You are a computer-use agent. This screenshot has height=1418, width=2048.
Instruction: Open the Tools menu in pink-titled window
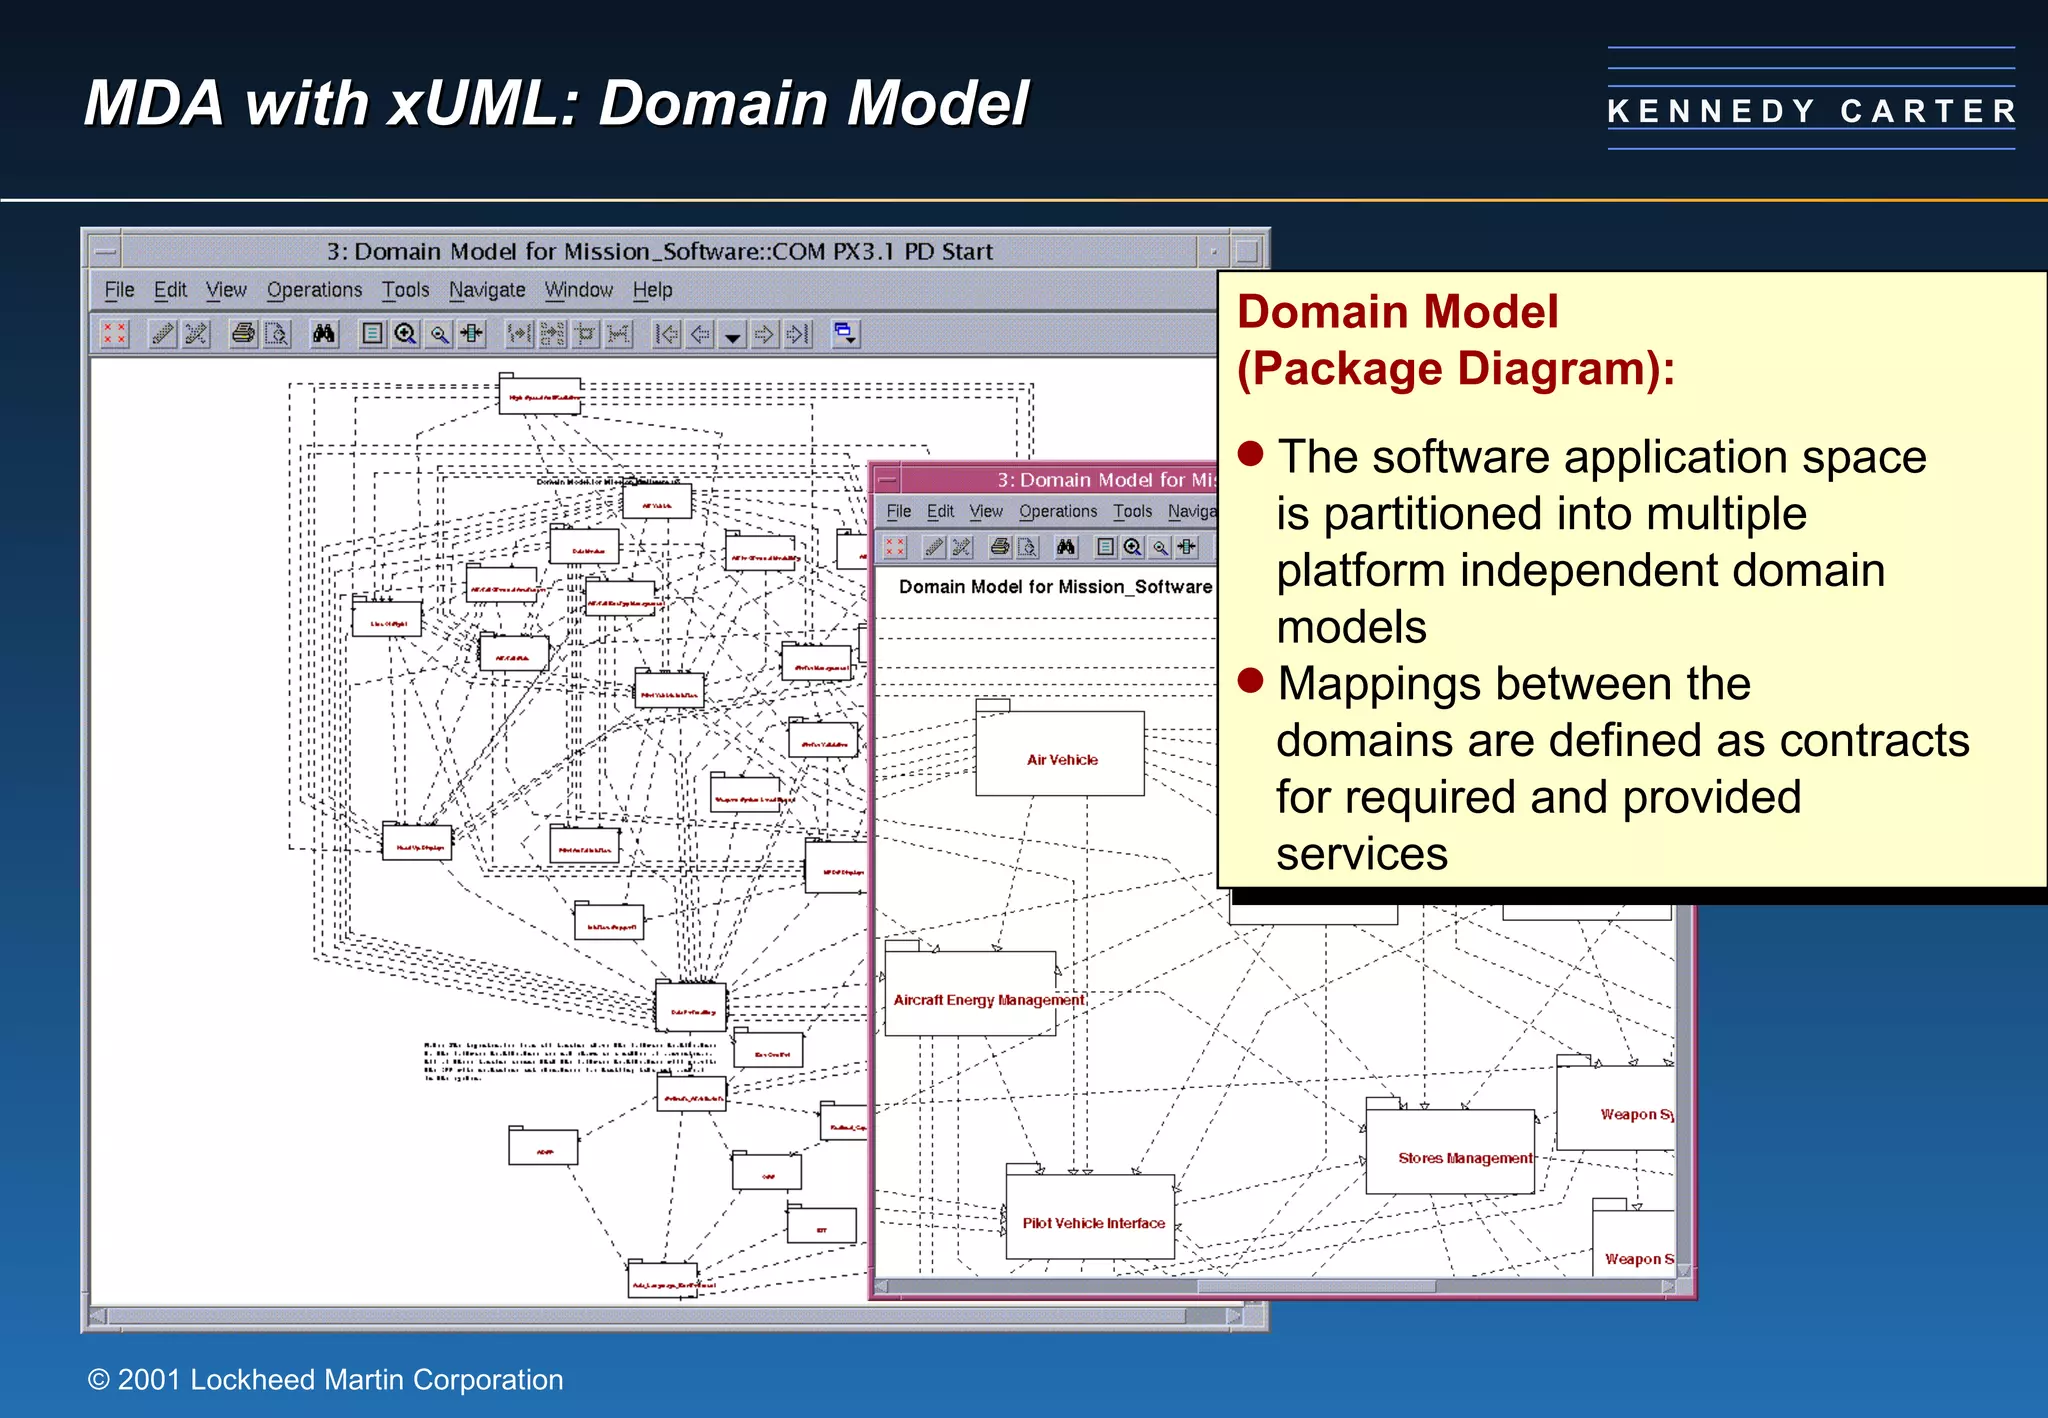[1132, 511]
